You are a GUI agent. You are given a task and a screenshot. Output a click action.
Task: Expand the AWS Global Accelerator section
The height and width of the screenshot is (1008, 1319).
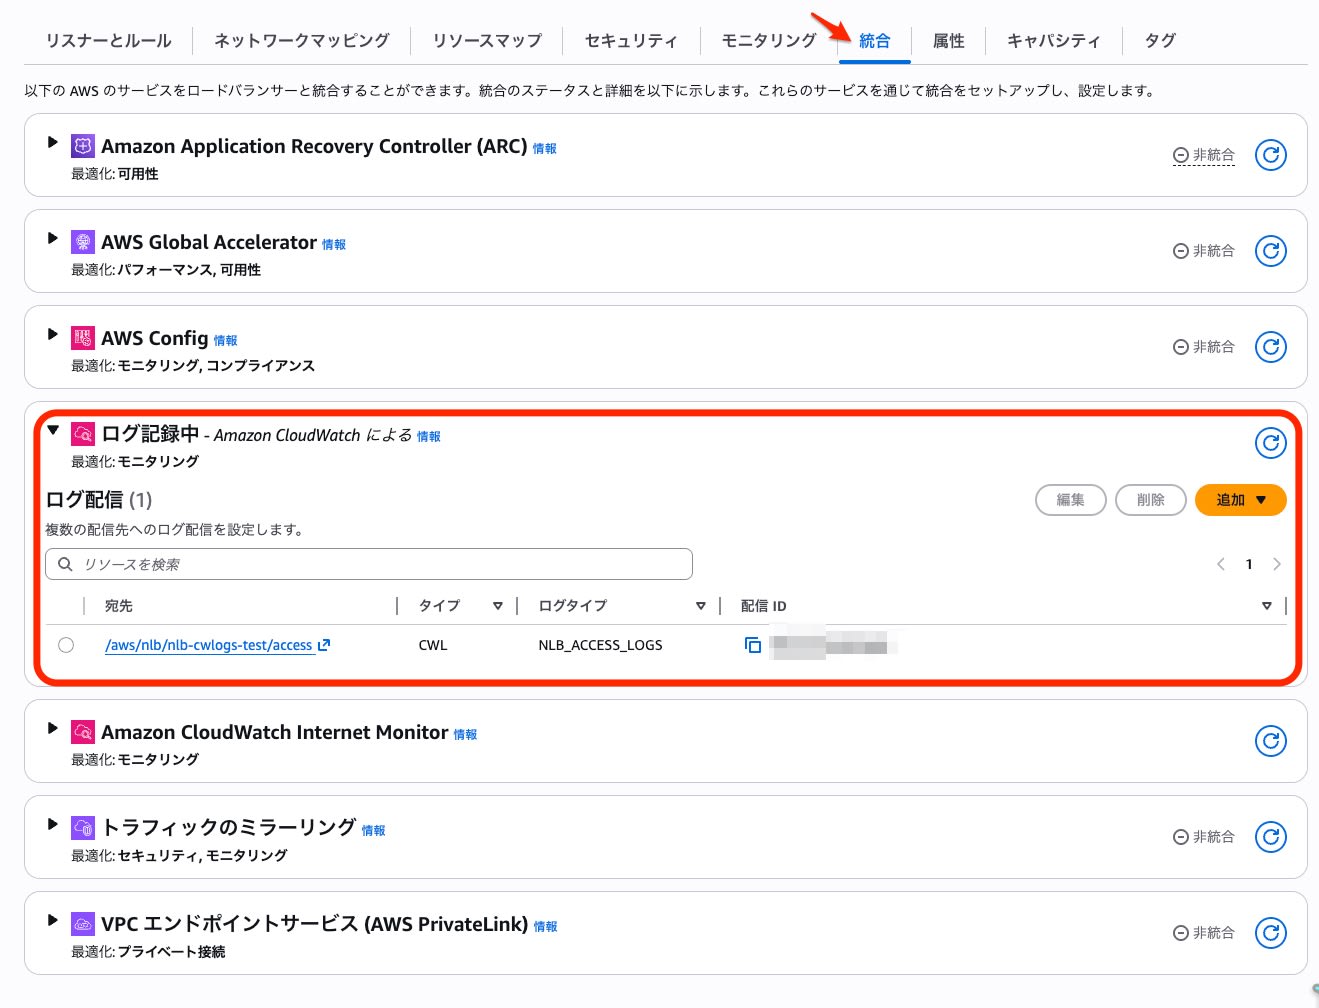53,238
